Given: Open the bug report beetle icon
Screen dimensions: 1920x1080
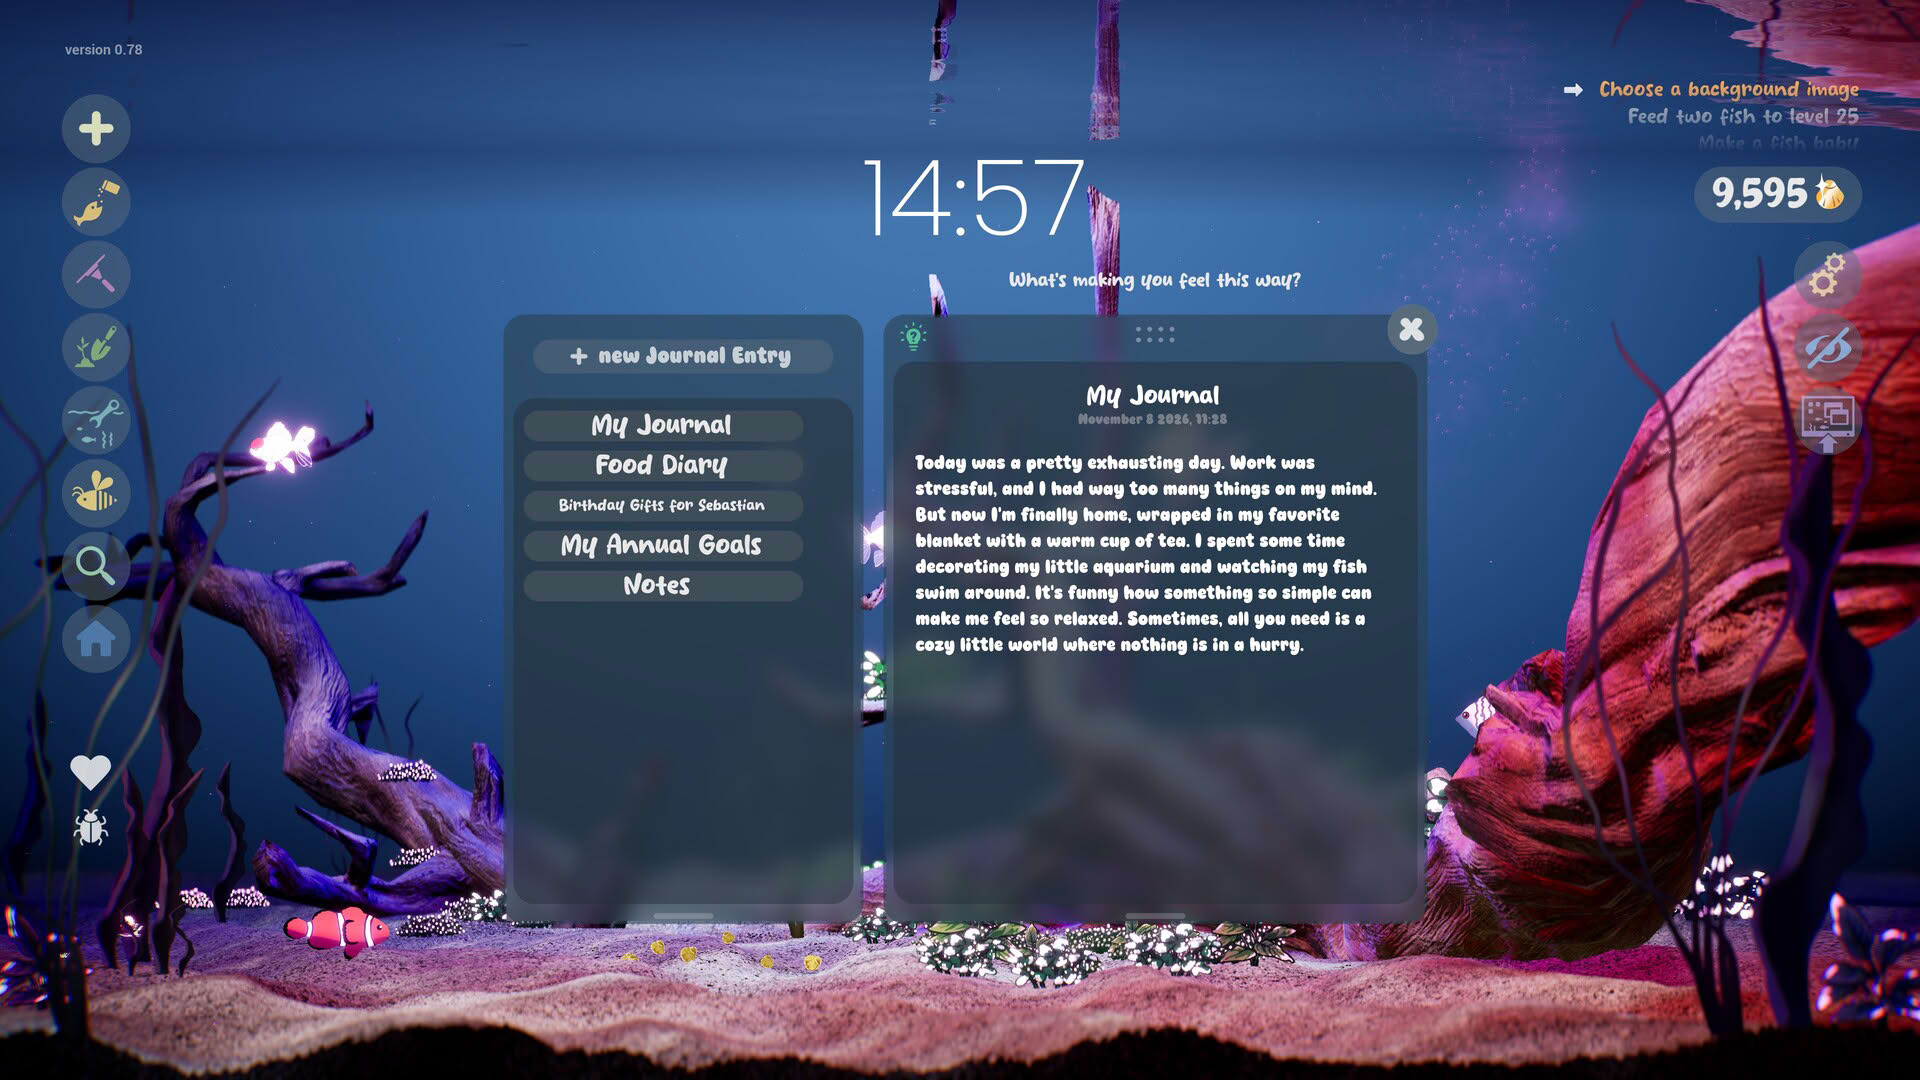Looking at the screenshot, I should [x=90, y=827].
